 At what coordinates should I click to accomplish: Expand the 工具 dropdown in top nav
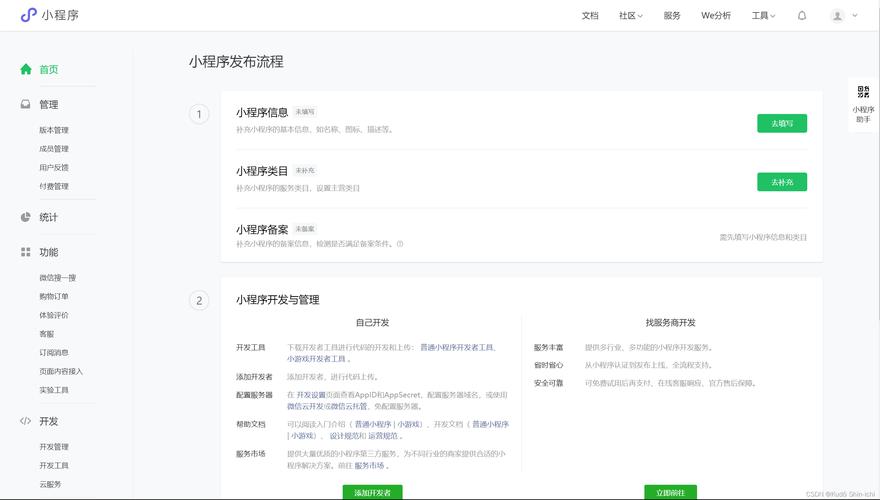click(763, 16)
